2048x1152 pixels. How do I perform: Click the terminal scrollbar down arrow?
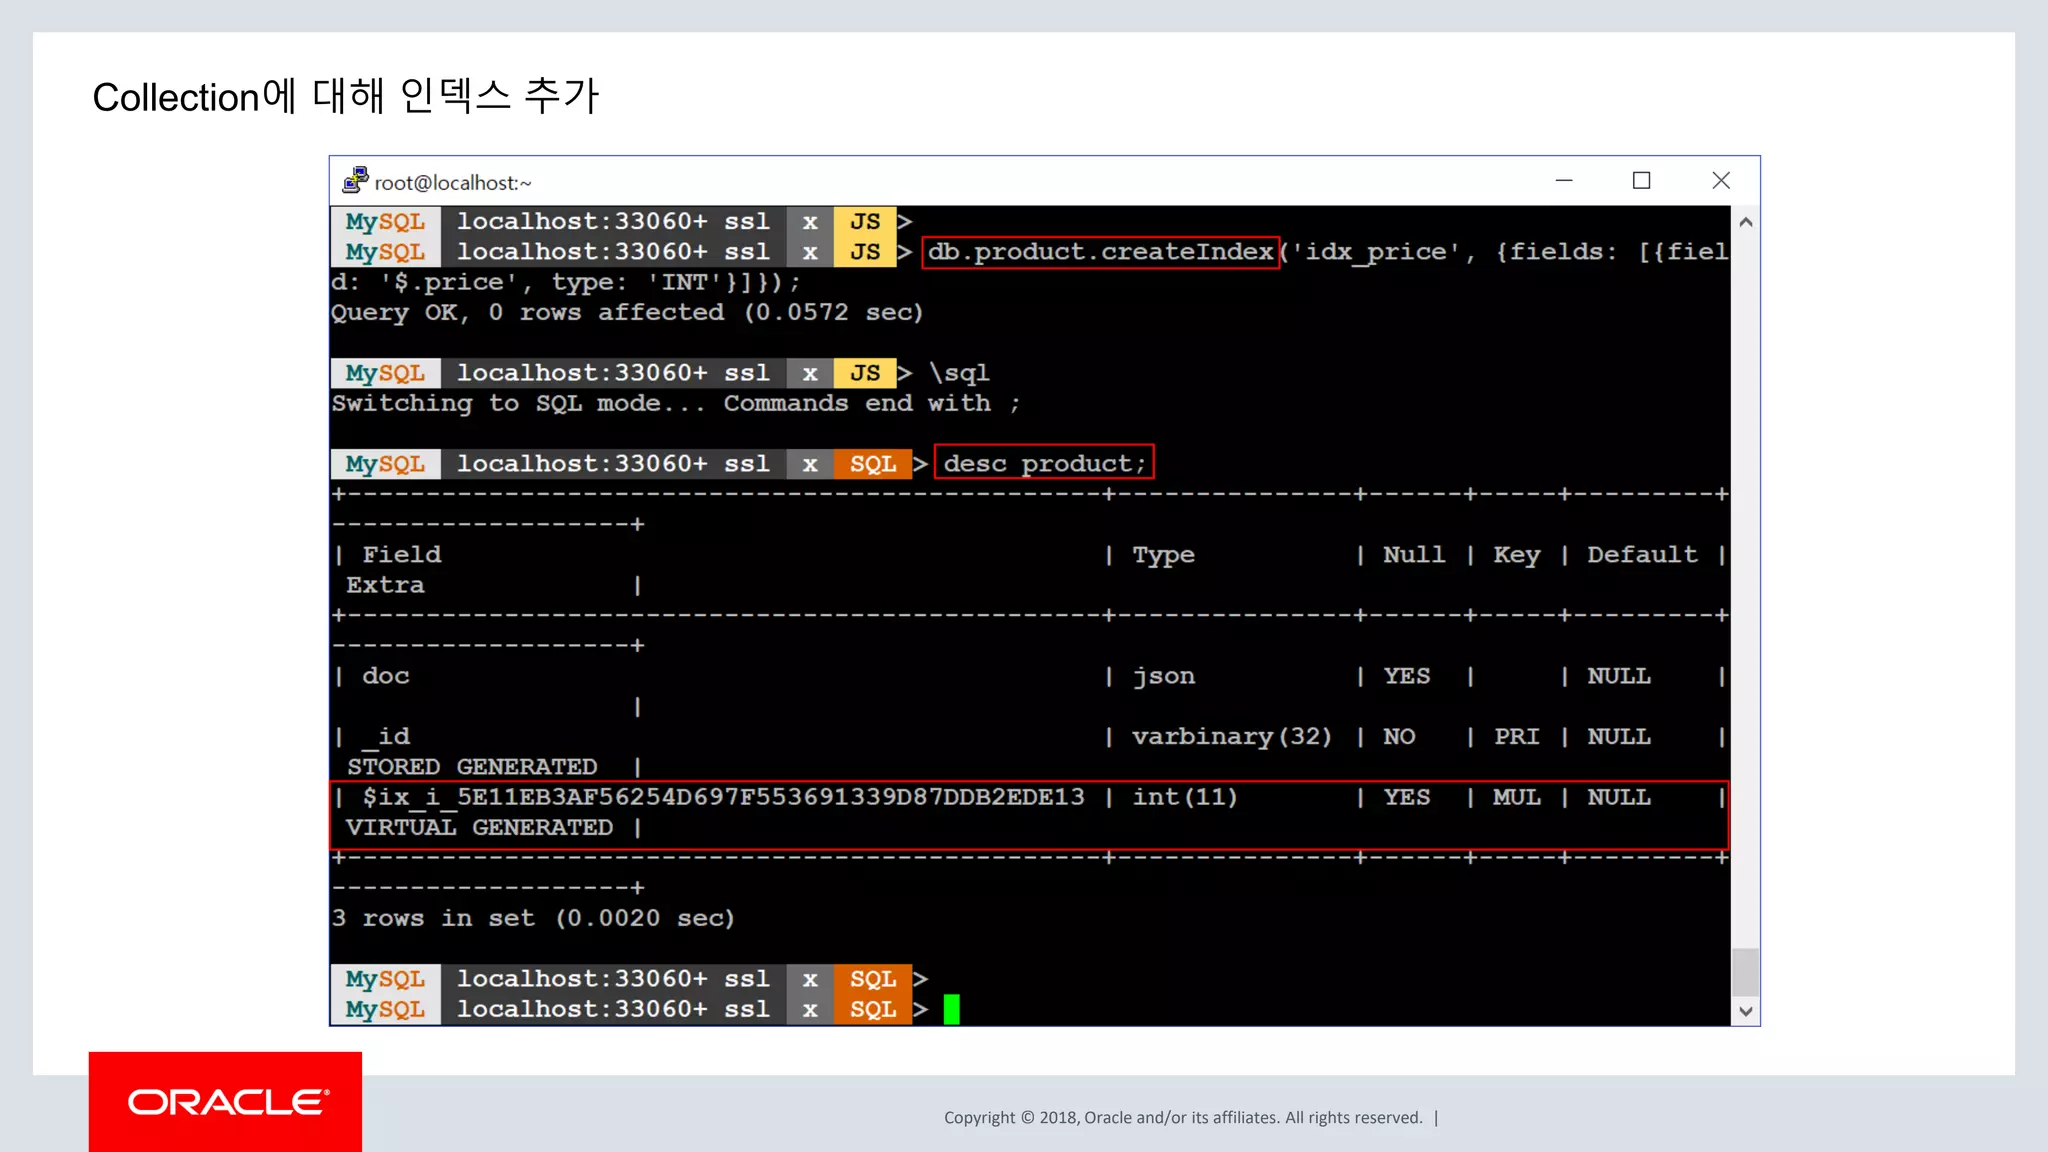(1745, 1011)
